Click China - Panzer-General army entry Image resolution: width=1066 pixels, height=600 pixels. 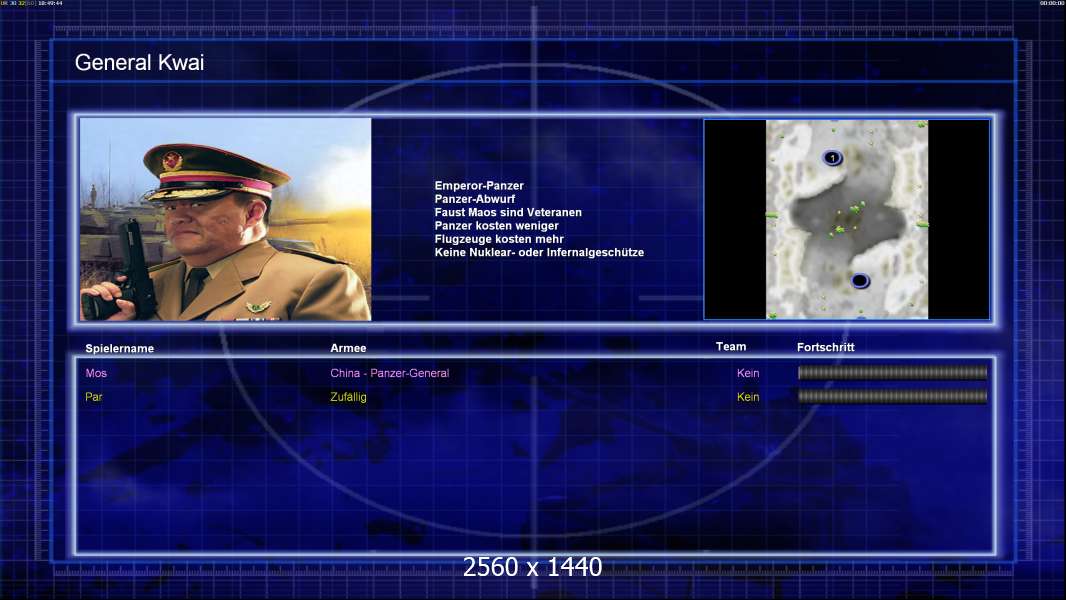pyautogui.click(x=390, y=373)
